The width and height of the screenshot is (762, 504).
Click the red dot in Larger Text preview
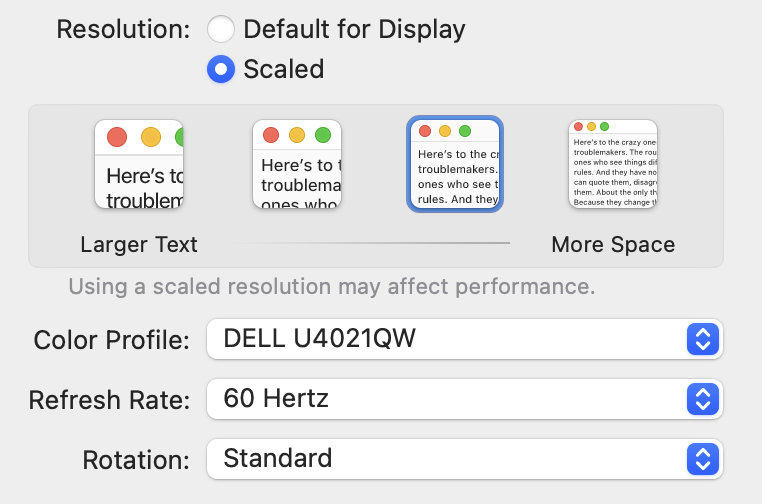117,137
